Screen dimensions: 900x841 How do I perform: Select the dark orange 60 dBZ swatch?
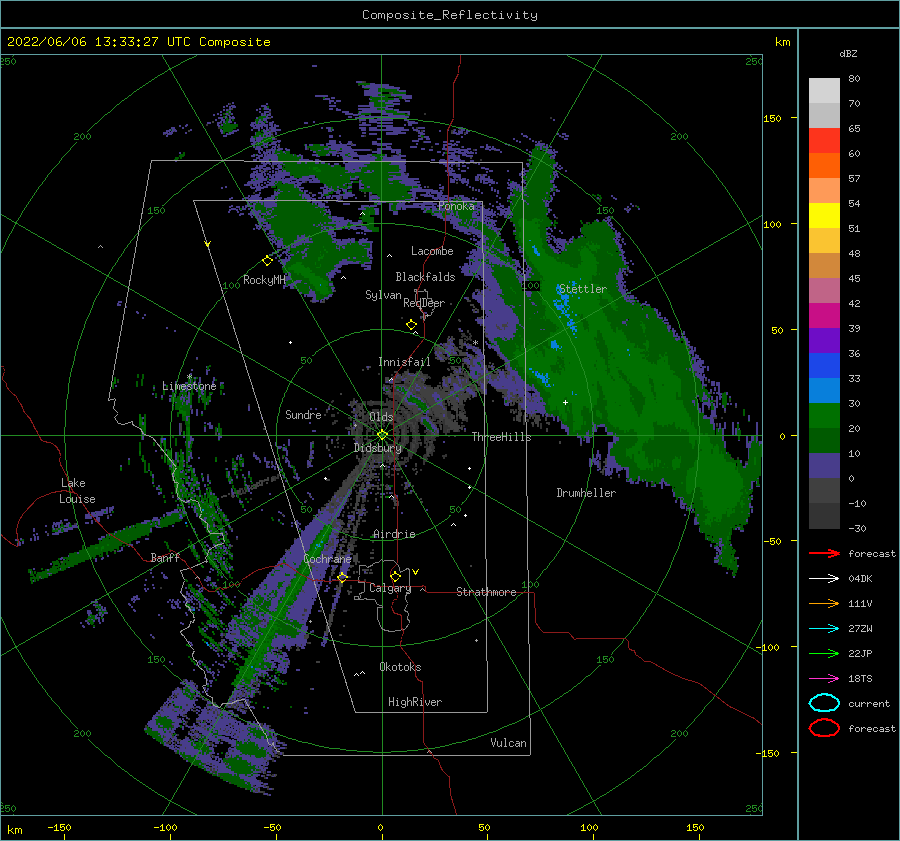[x=824, y=165]
